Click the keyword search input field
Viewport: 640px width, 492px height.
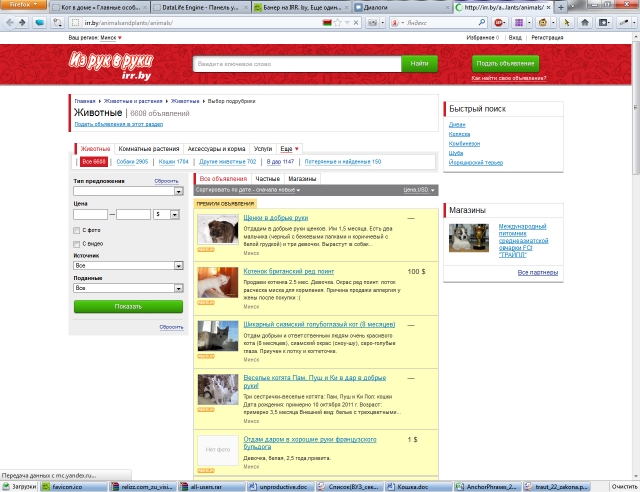[x=297, y=64]
